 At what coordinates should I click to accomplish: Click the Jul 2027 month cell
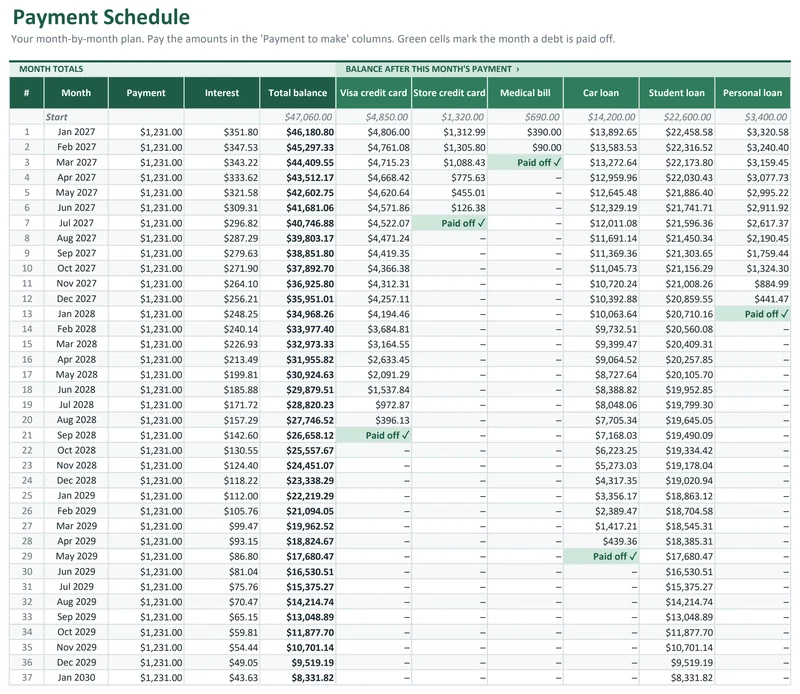click(x=76, y=223)
